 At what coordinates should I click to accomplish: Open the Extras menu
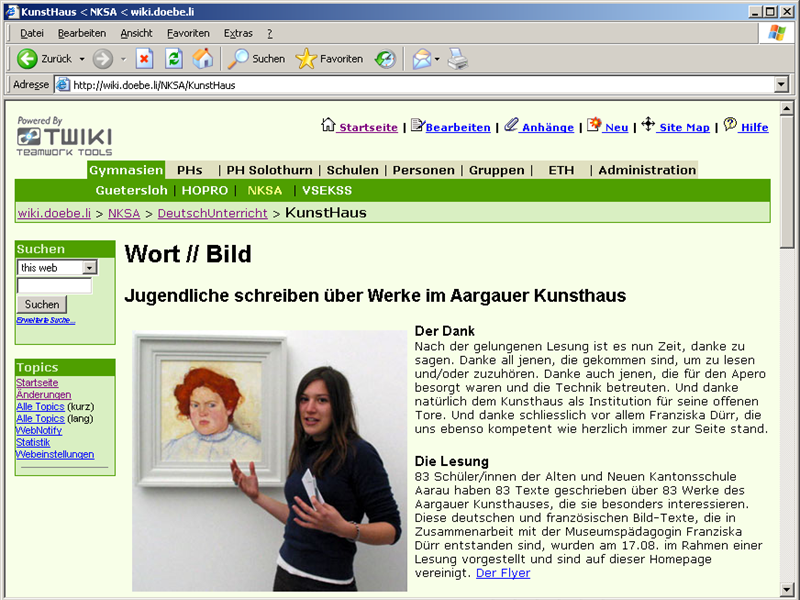pos(238,33)
